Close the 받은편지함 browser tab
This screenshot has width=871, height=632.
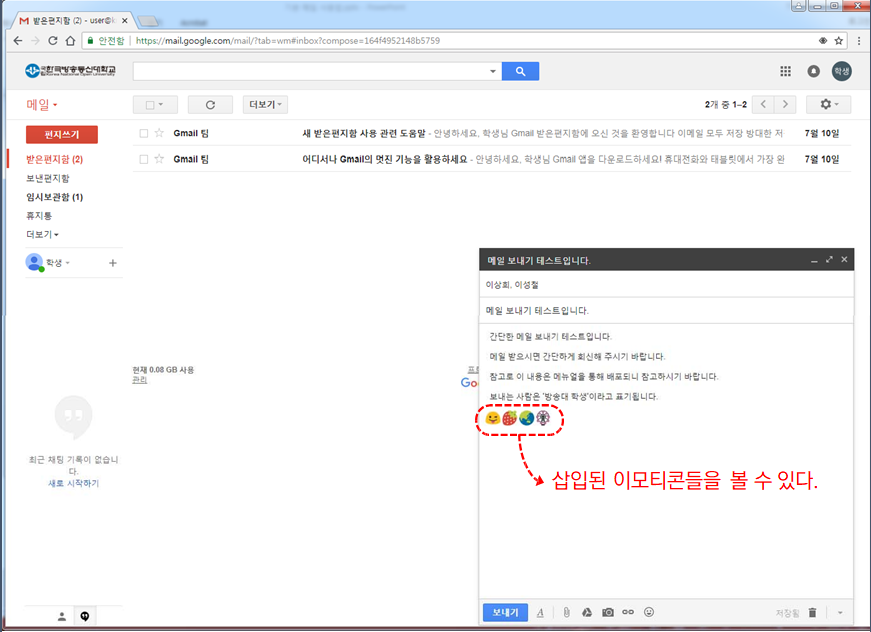[124, 21]
